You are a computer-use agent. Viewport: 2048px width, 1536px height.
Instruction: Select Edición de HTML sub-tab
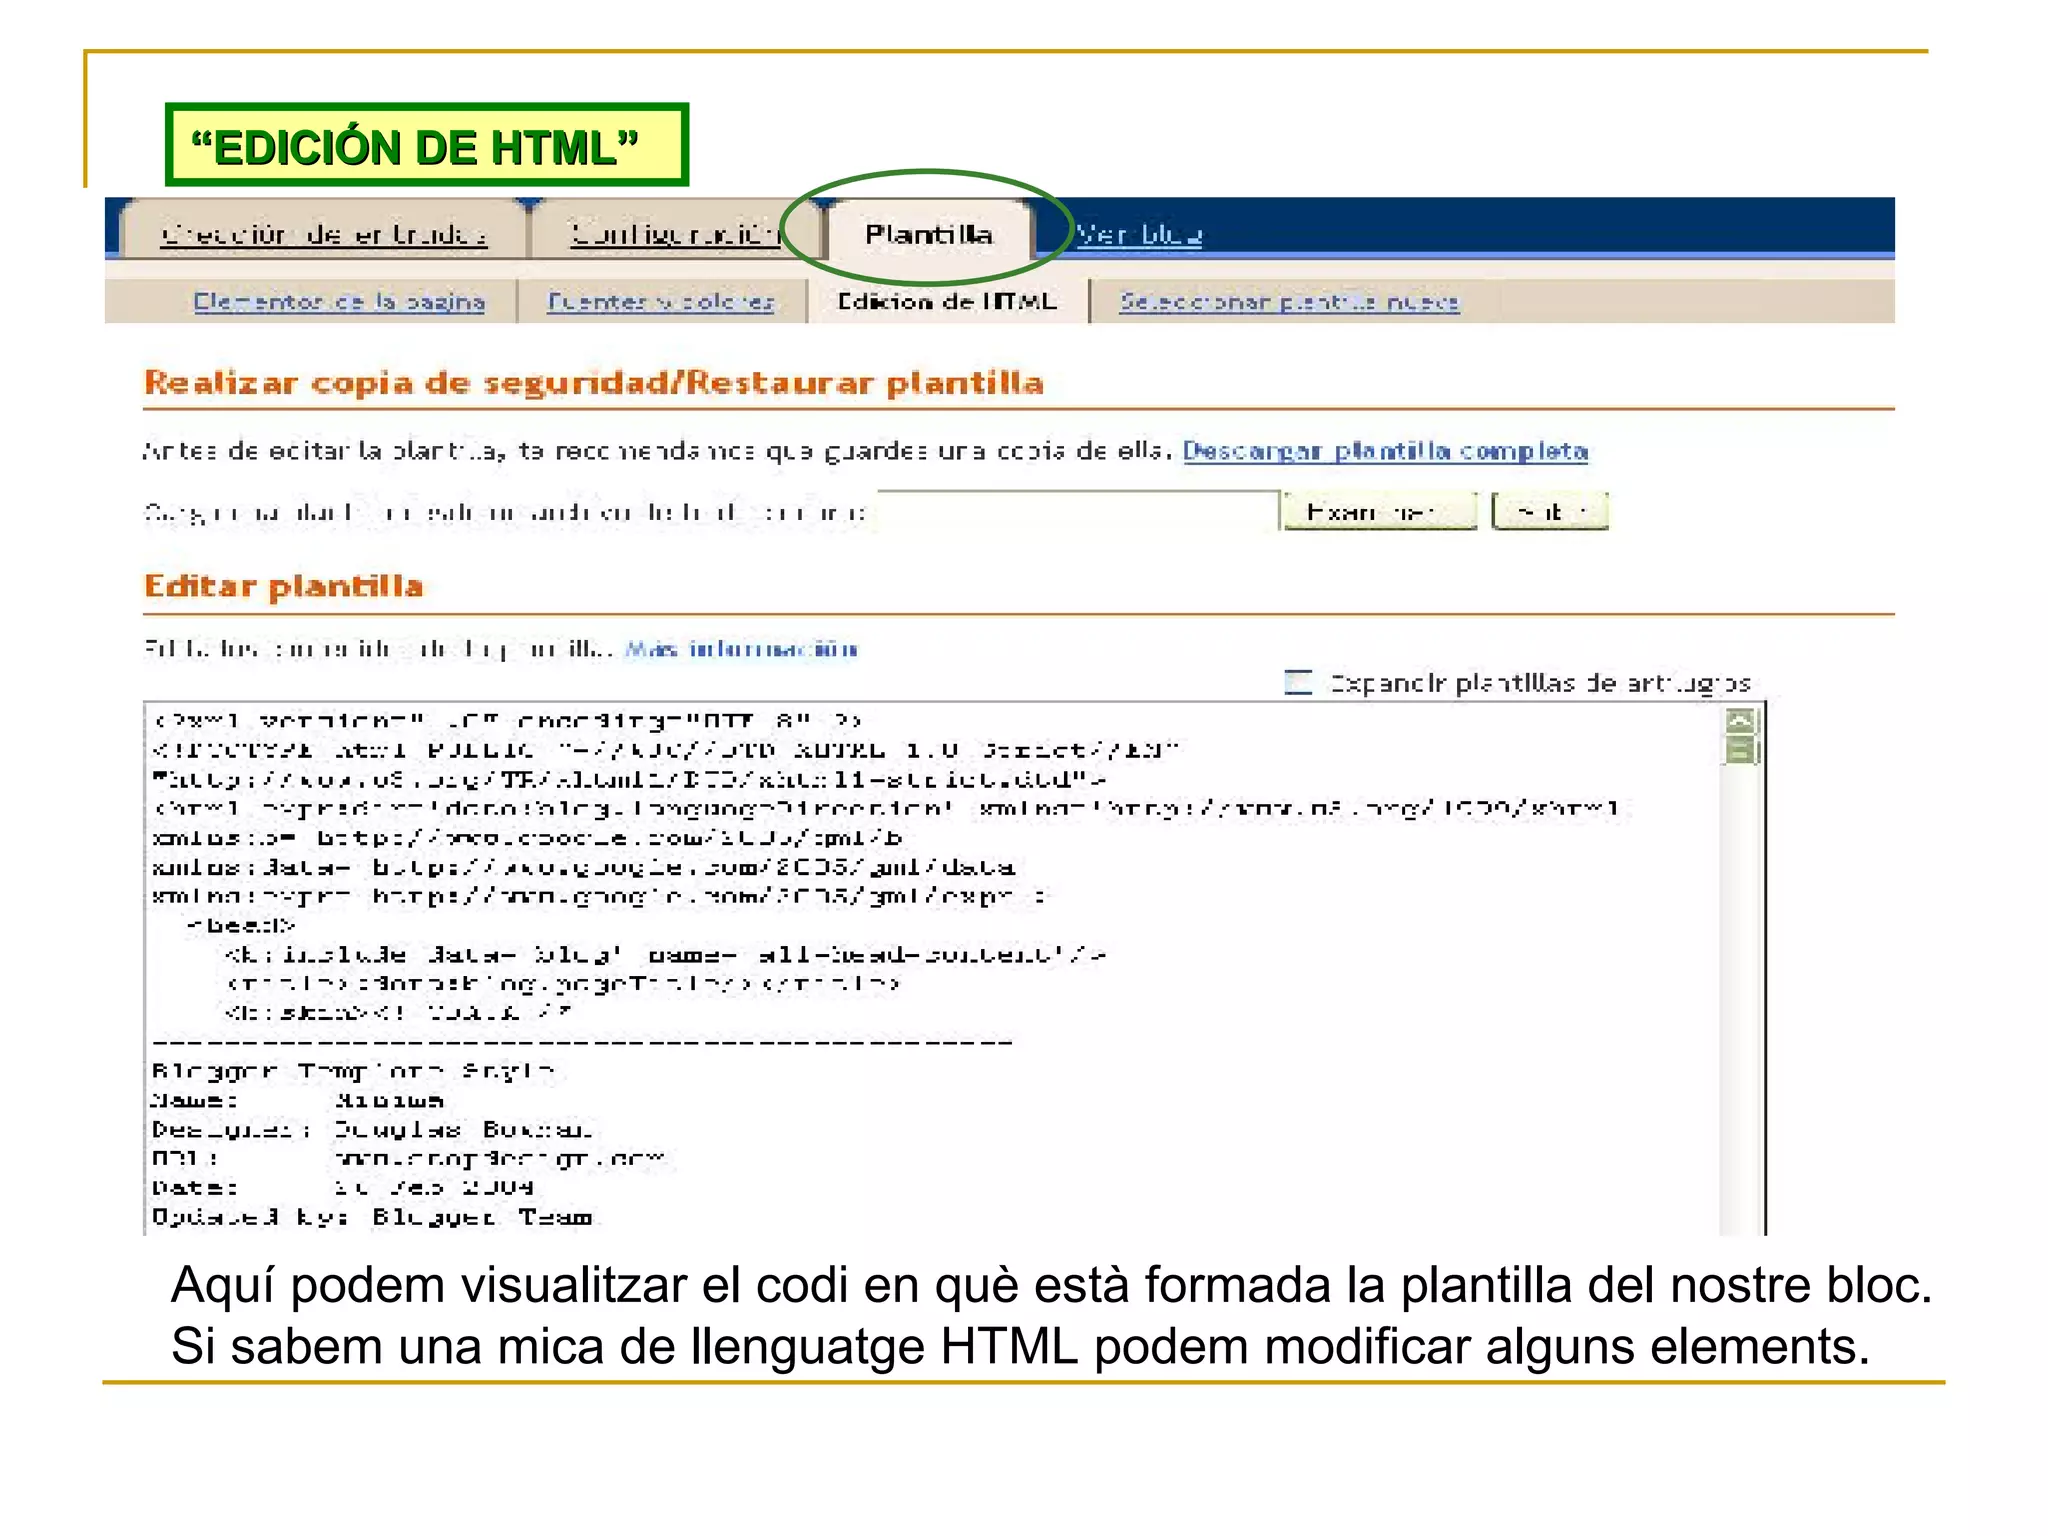point(947,301)
